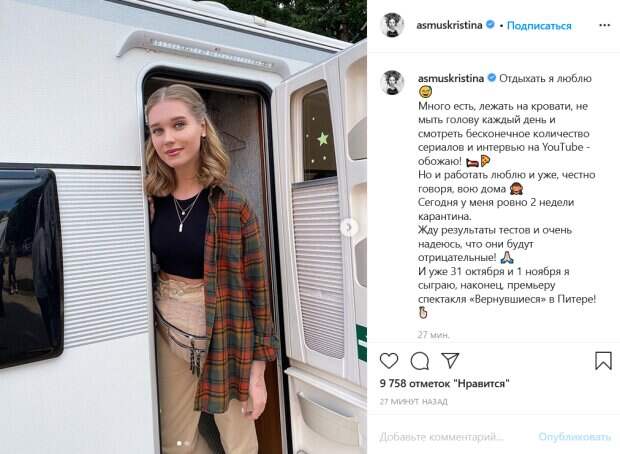Open asmuskristina profile picture in header
This screenshot has height=454, width=620.
tap(392, 25)
